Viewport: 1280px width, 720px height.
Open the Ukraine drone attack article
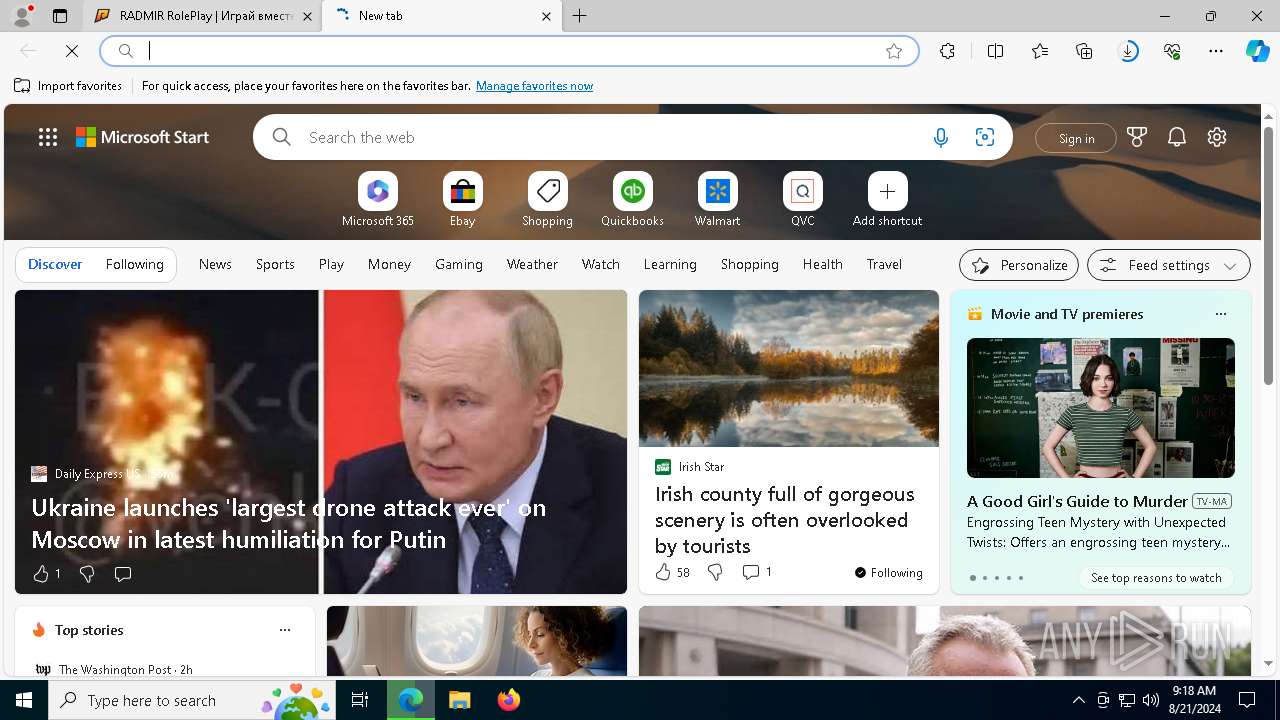pos(288,523)
